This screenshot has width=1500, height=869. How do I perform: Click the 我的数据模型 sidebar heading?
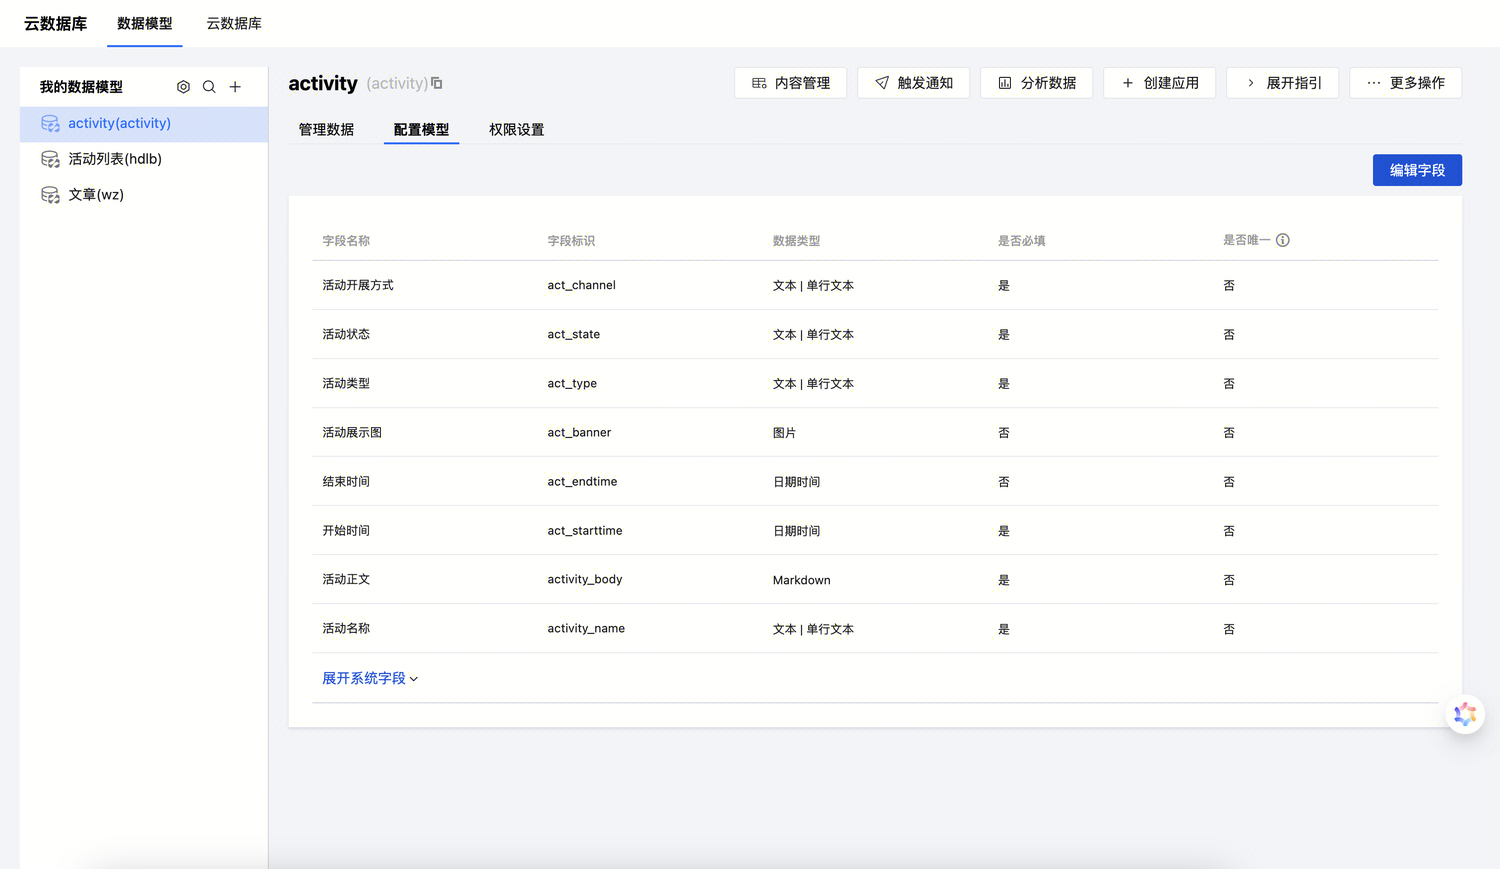pyautogui.click(x=81, y=87)
